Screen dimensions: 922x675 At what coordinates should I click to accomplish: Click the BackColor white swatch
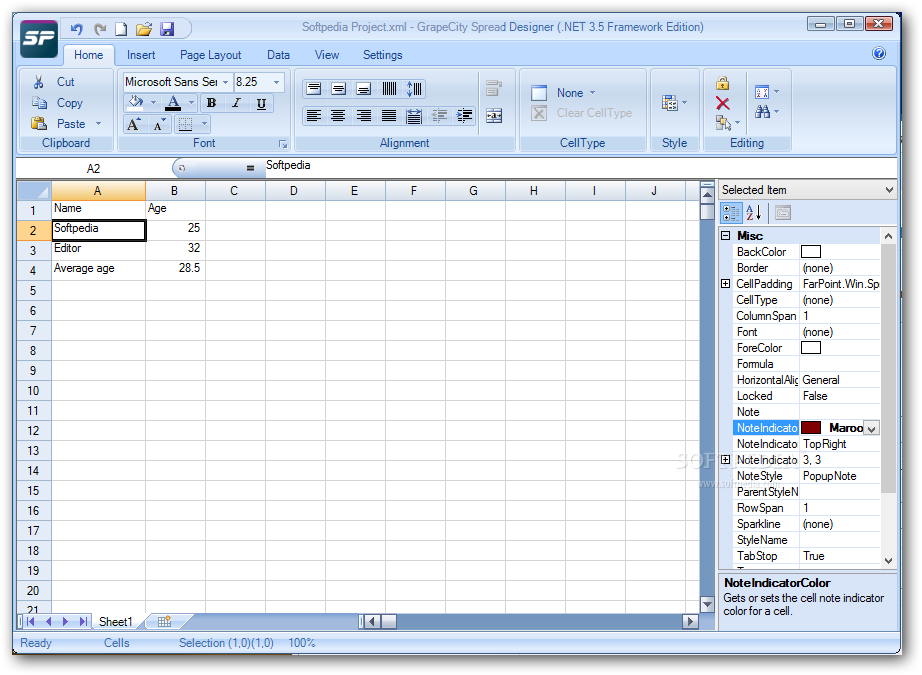tap(810, 252)
